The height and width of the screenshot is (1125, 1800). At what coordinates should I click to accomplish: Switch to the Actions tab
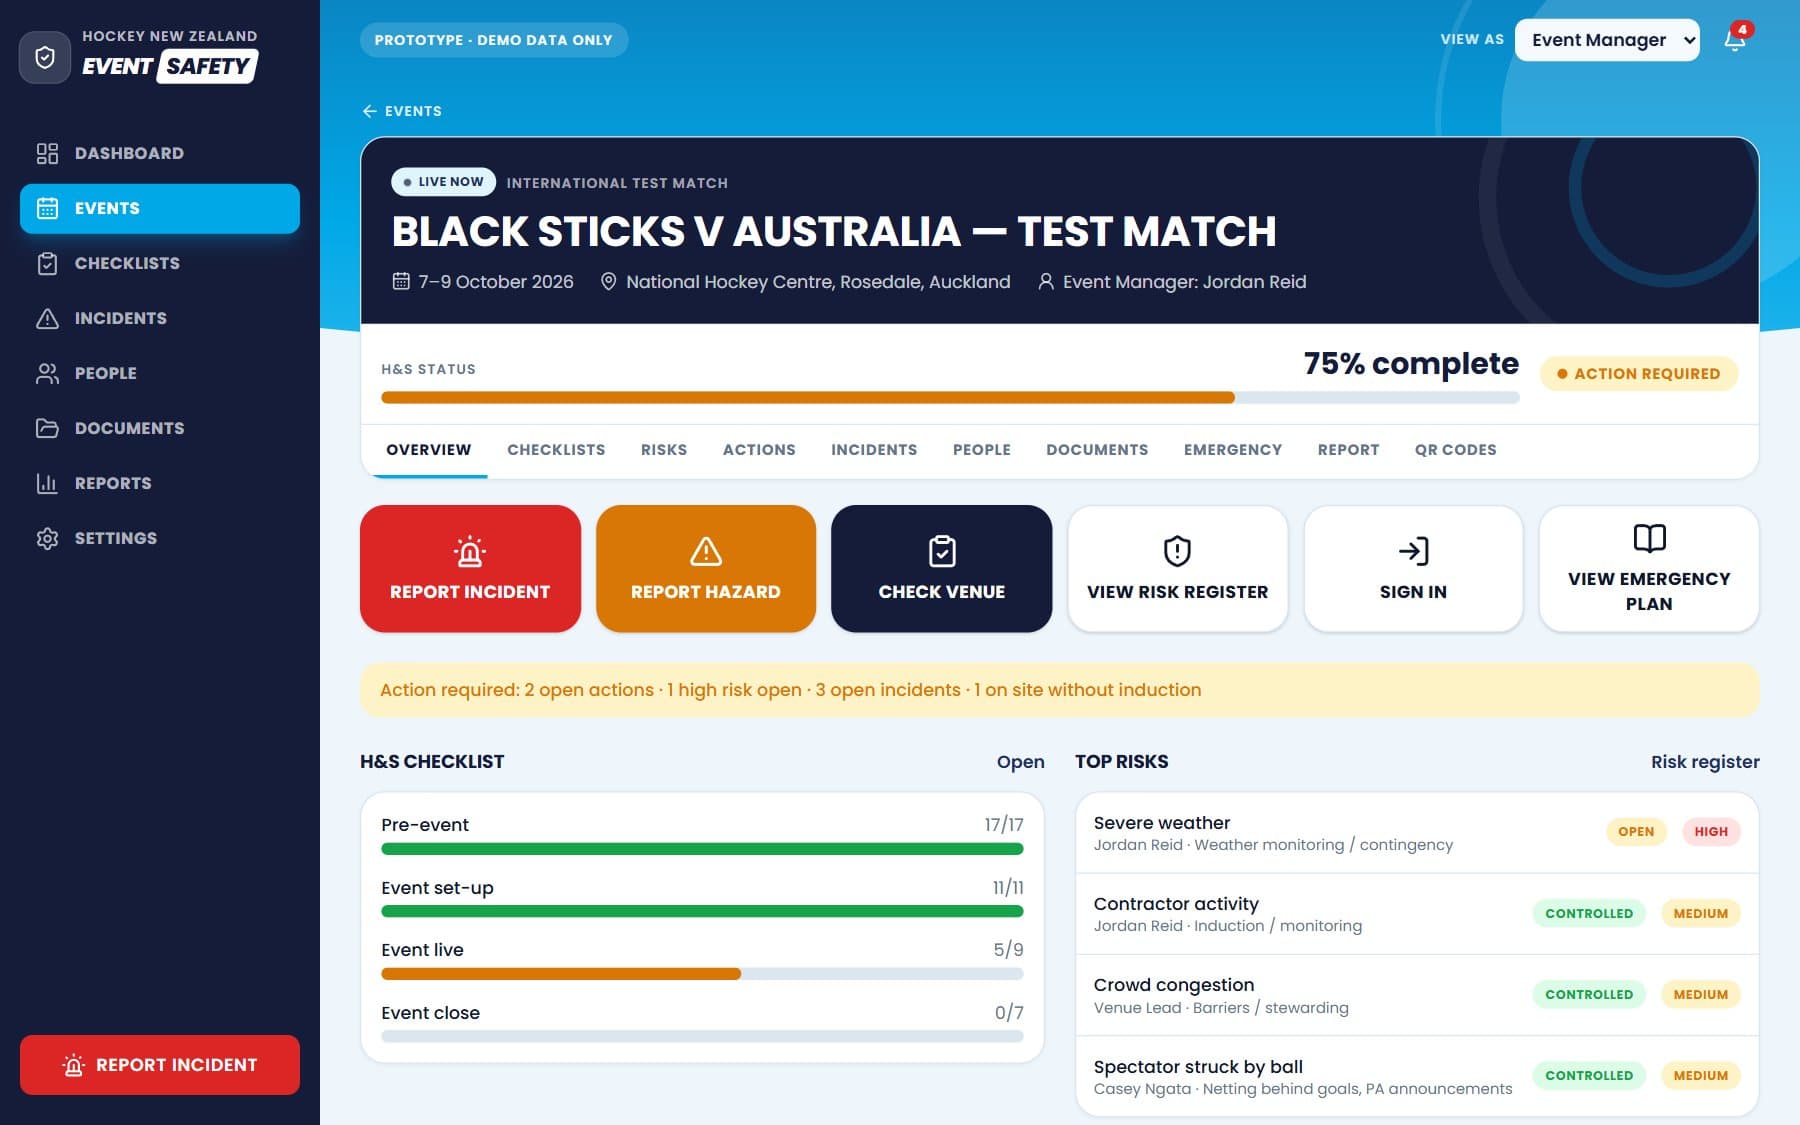coord(759,450)
